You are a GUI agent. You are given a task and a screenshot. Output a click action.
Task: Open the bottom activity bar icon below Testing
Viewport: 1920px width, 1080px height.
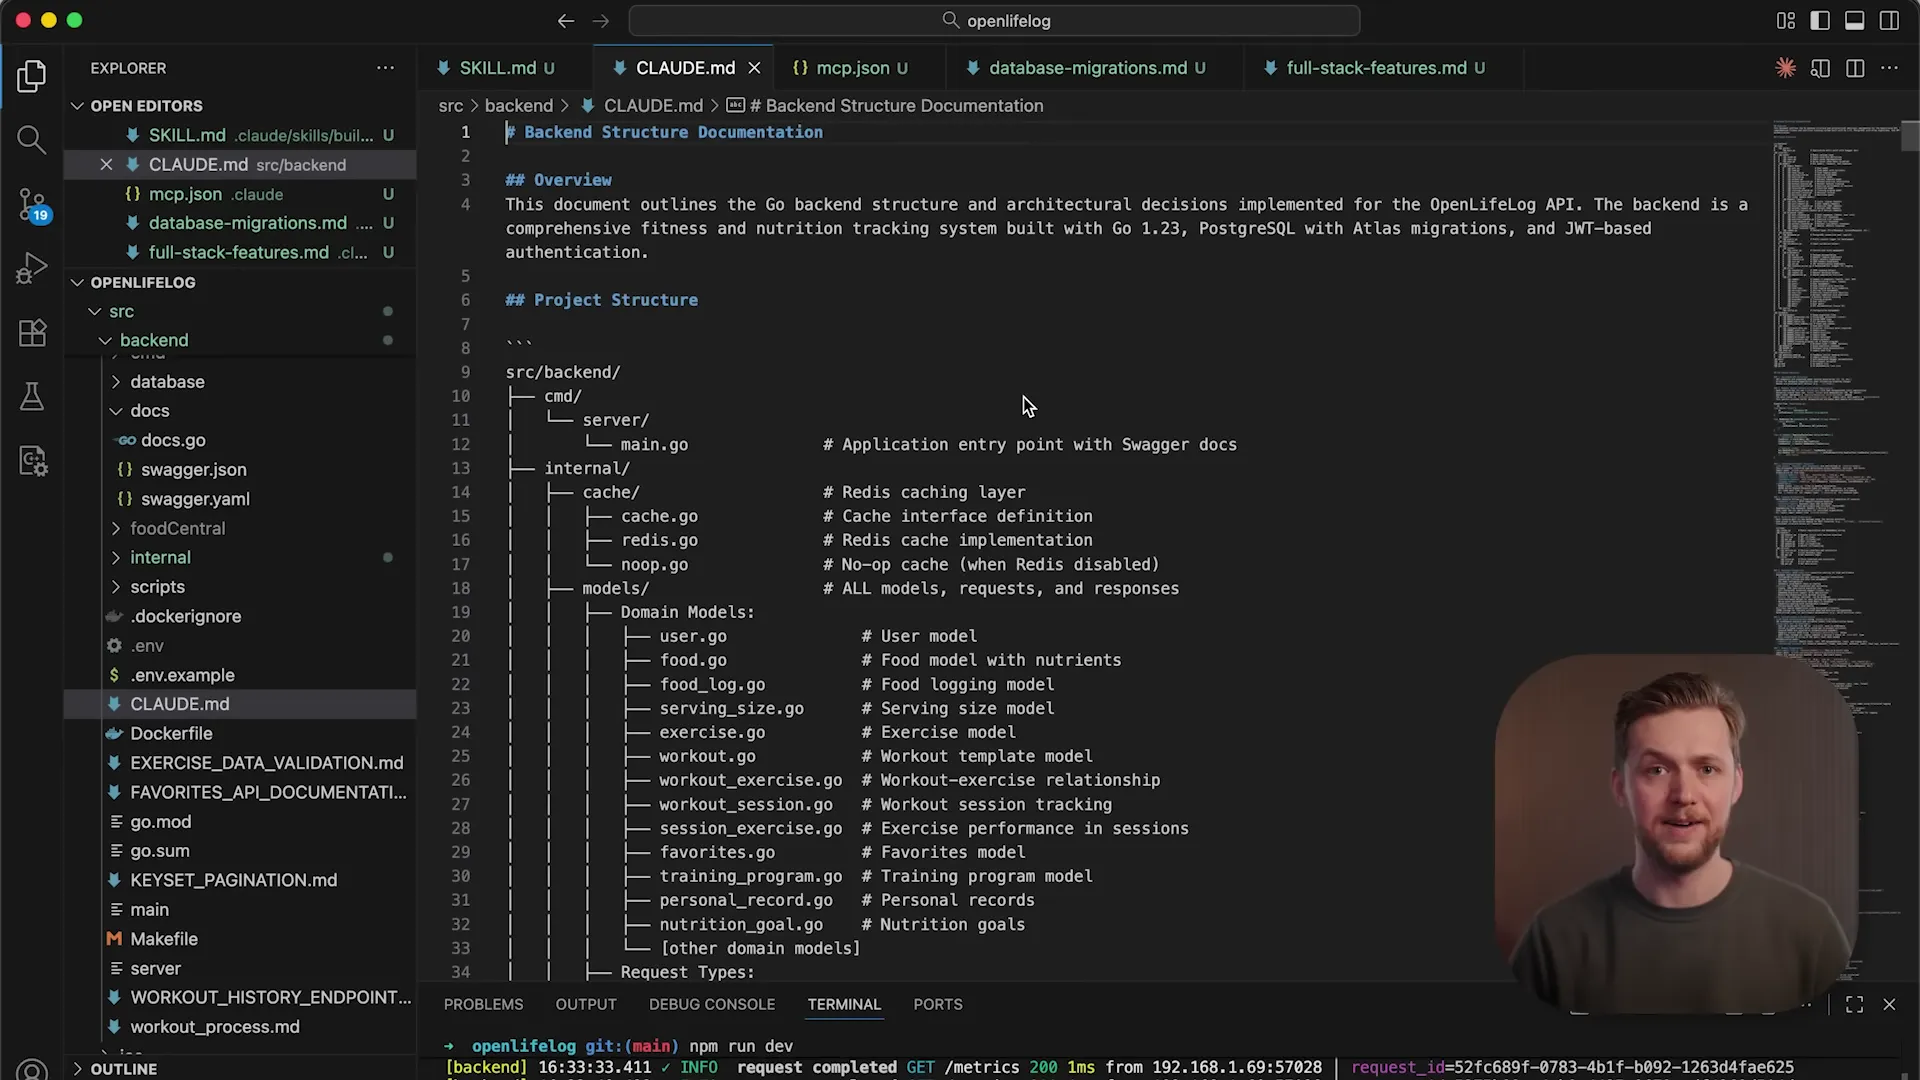click(32, 461)
